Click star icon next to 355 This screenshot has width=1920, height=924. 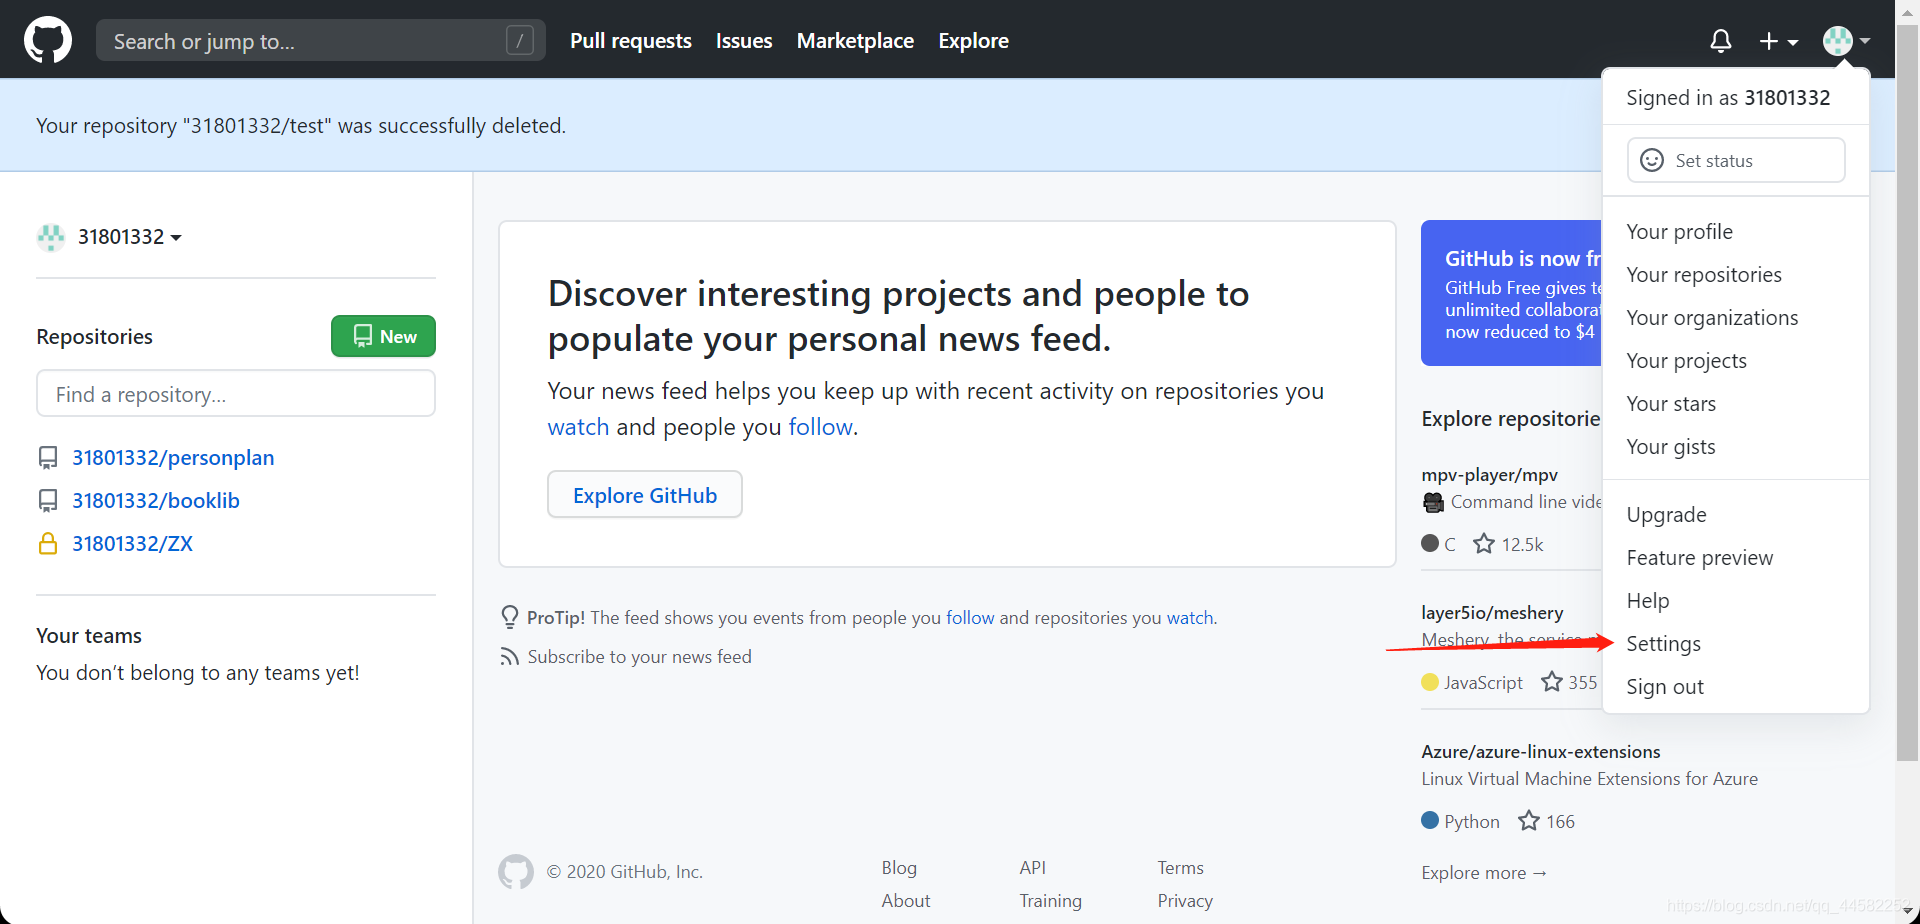pos(1552,682)
